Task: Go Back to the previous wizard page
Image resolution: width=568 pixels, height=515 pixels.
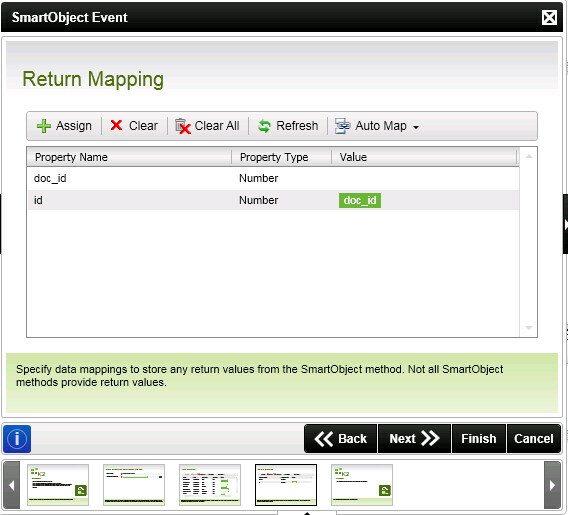Action: coord(341,439)
